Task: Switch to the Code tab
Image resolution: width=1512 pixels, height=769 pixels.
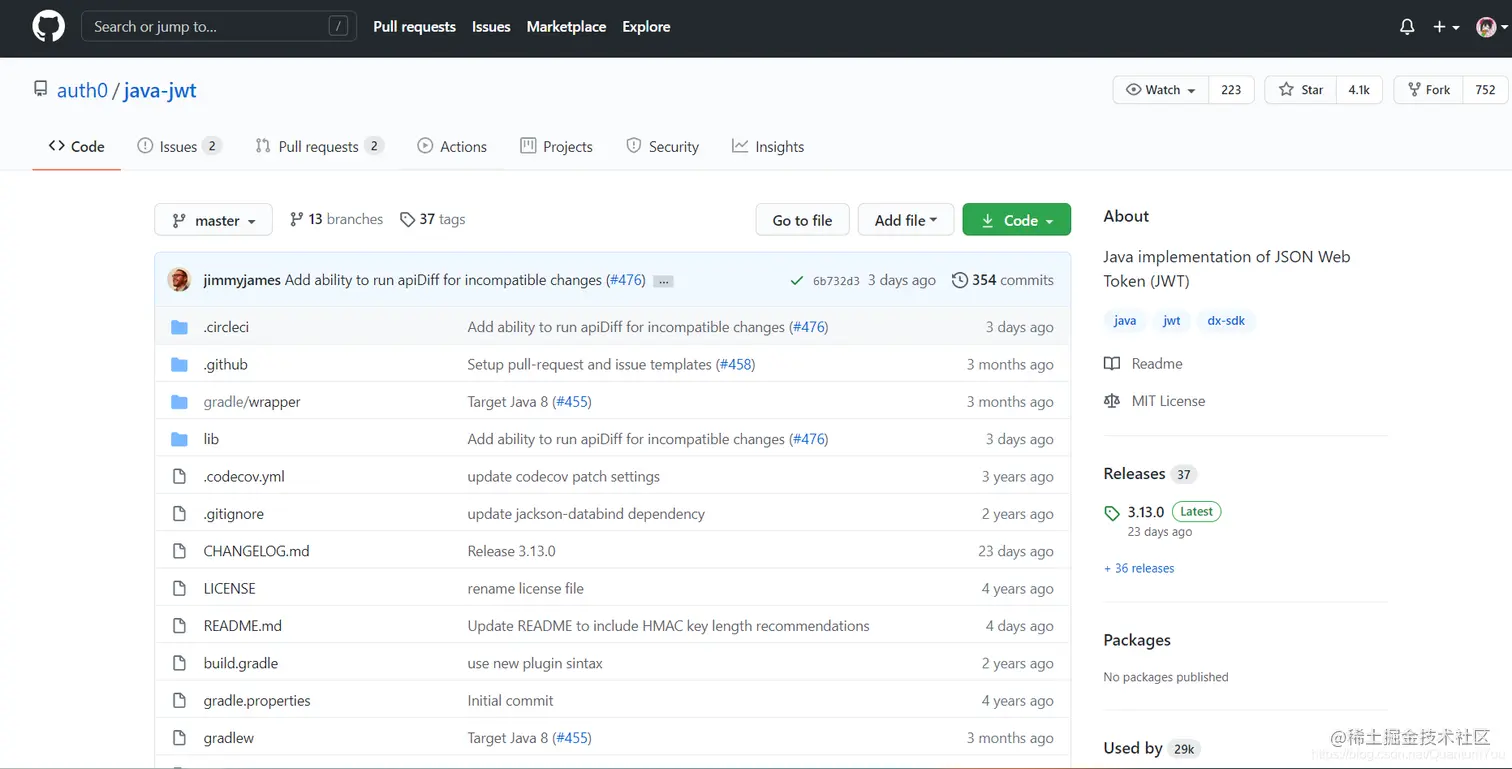Action: coord(77,146)
